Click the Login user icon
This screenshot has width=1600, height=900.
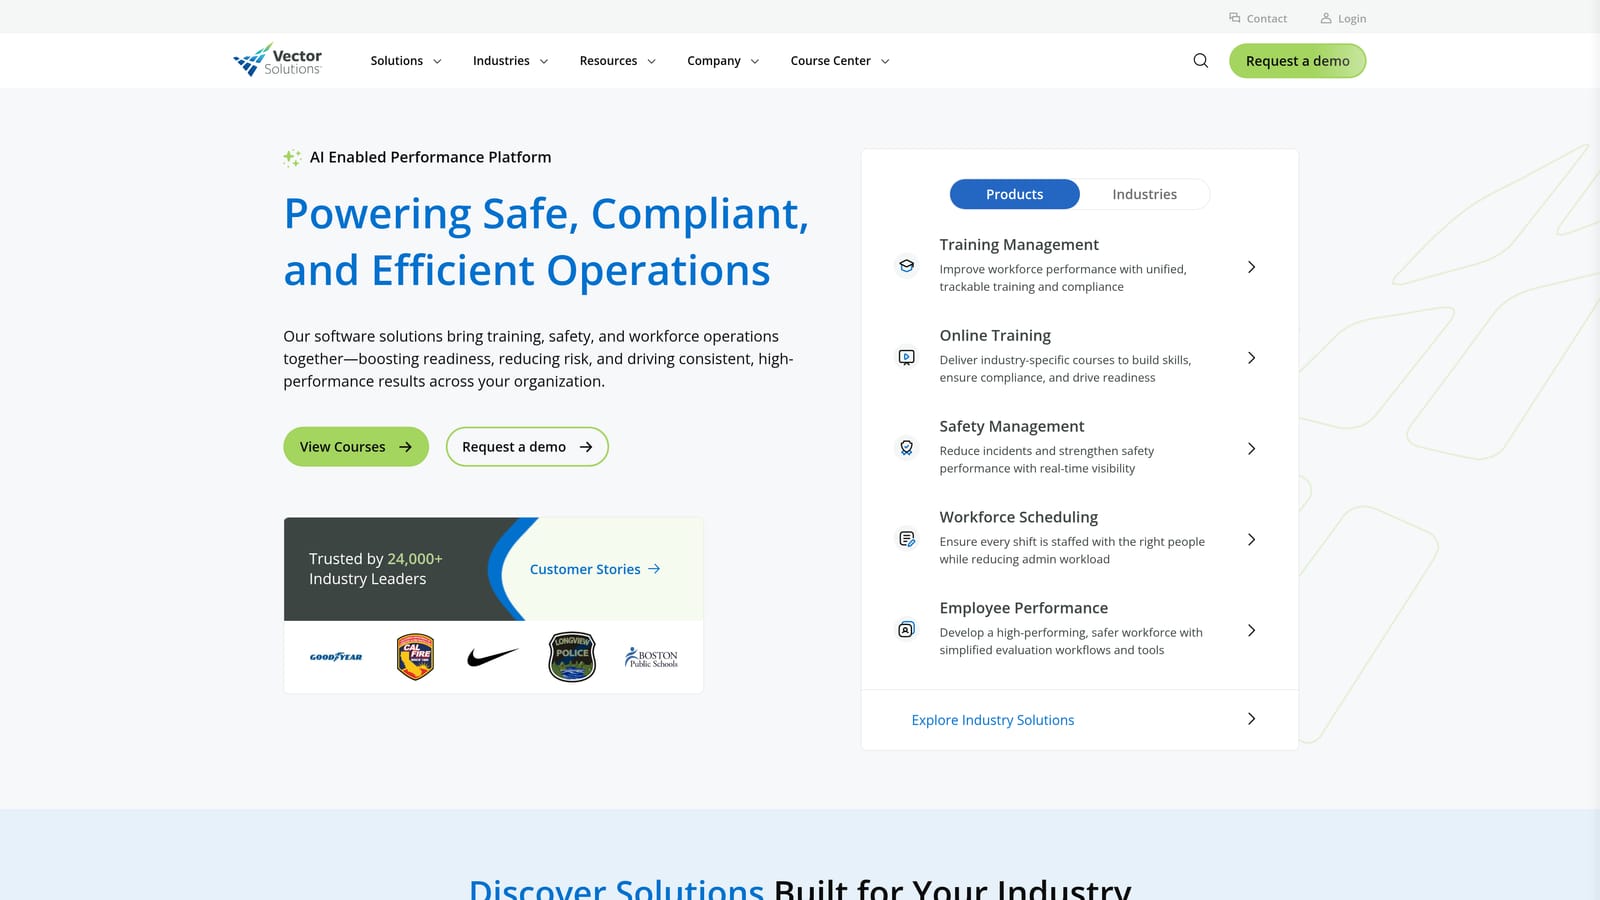pyautogui.click(x=1326, y=18)
